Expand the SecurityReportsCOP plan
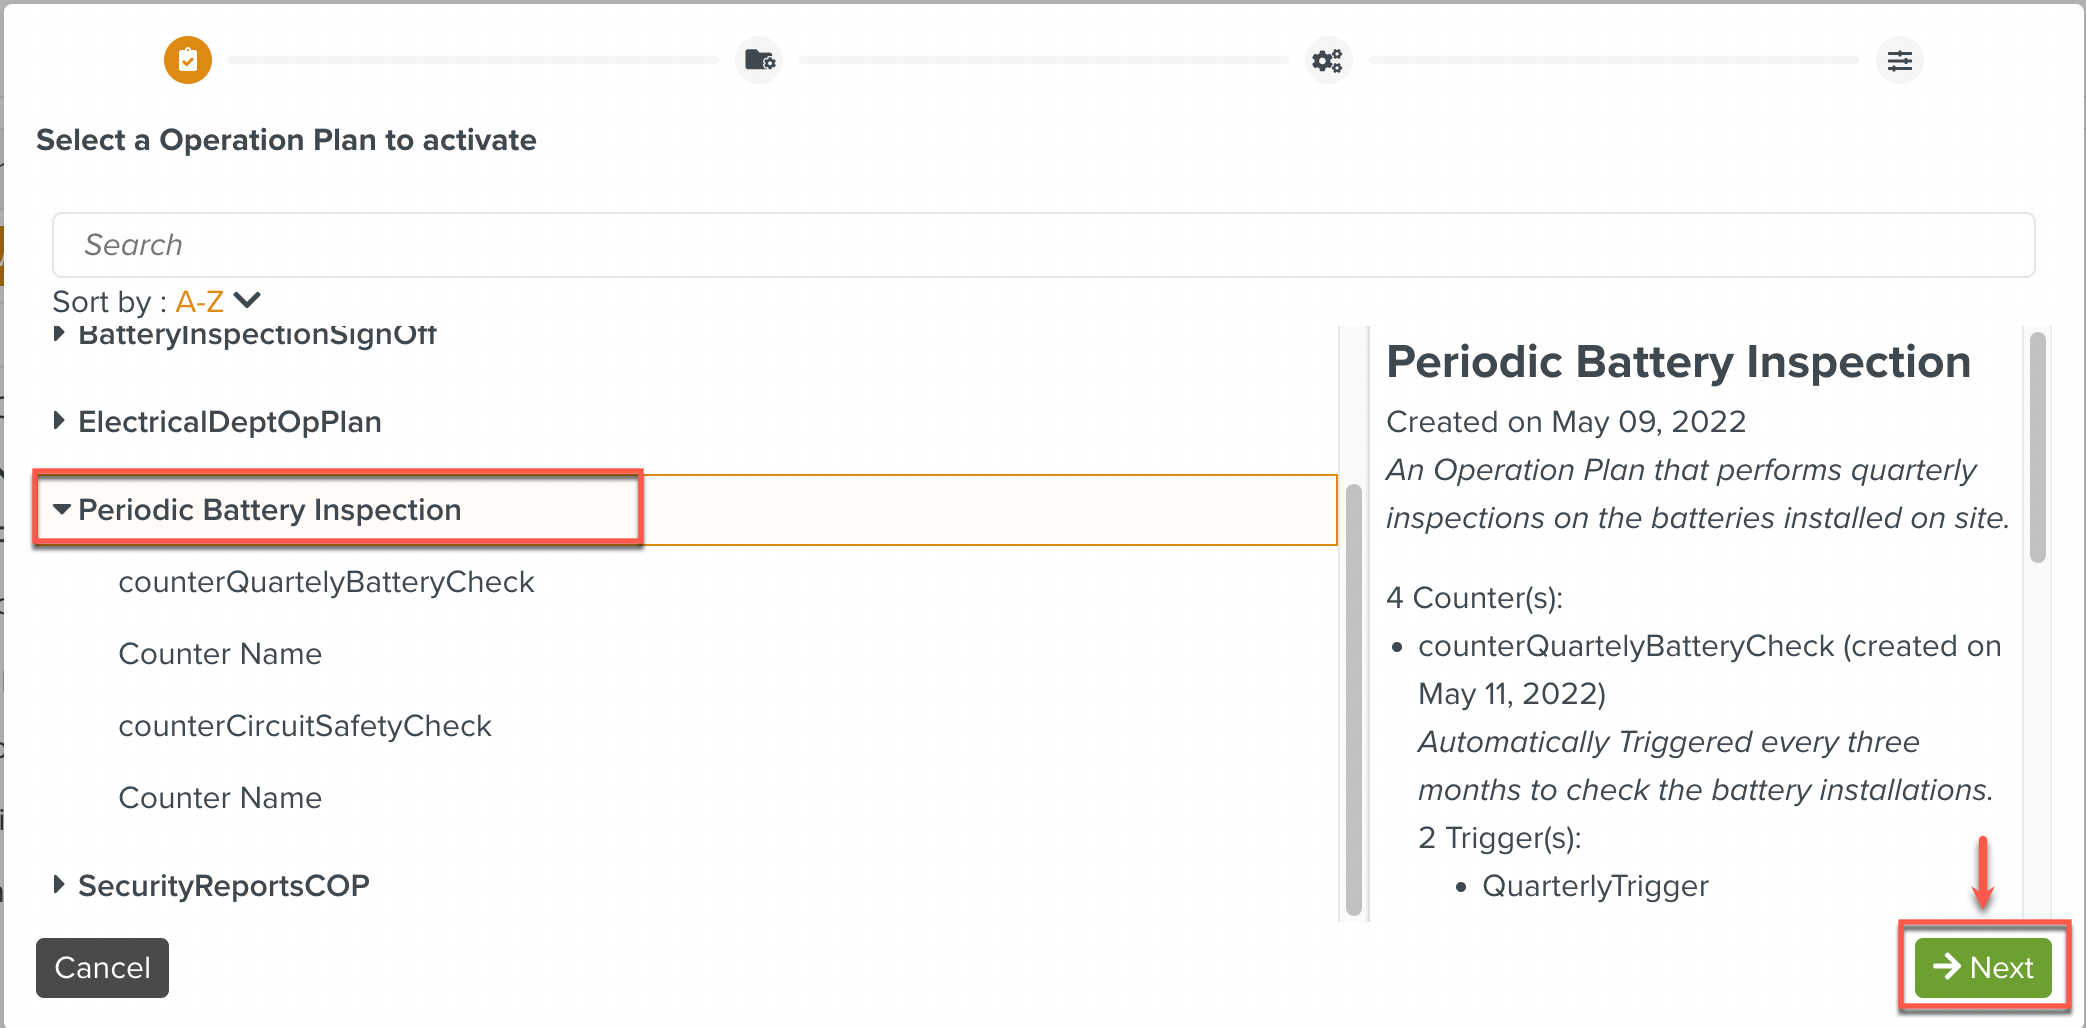Screen dimensions: 2086x1028 tap(59, 884)
